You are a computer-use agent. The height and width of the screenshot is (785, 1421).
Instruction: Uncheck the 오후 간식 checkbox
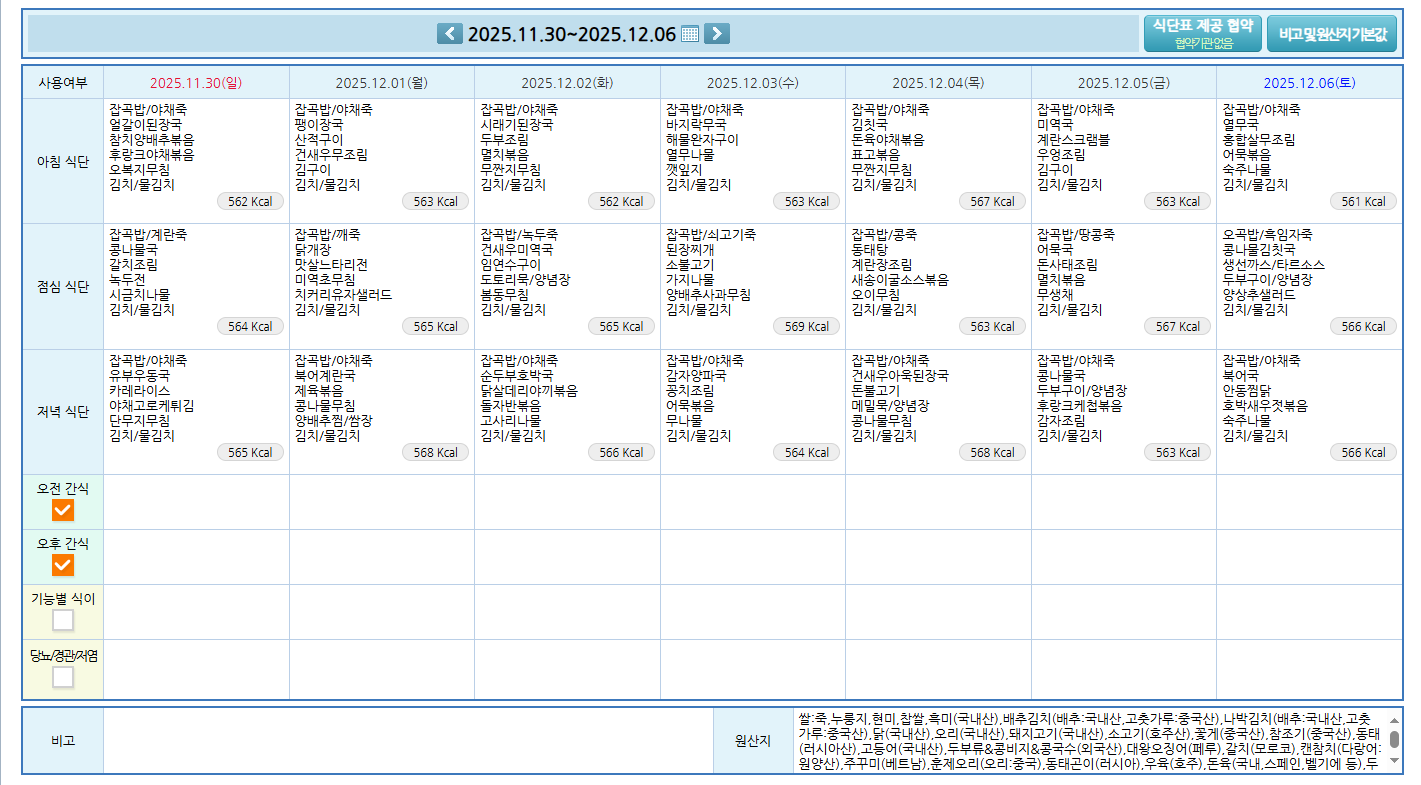coord(63,565)
